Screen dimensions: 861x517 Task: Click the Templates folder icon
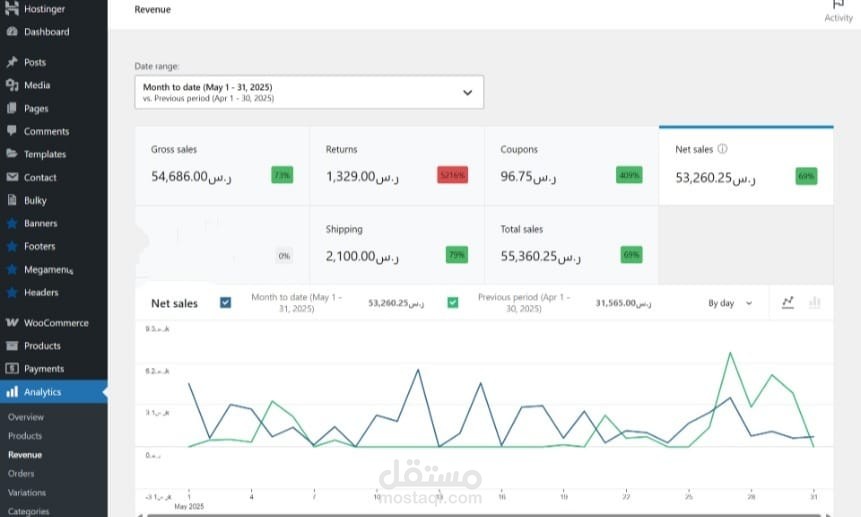pyautogui.click(x=12, y=154)
